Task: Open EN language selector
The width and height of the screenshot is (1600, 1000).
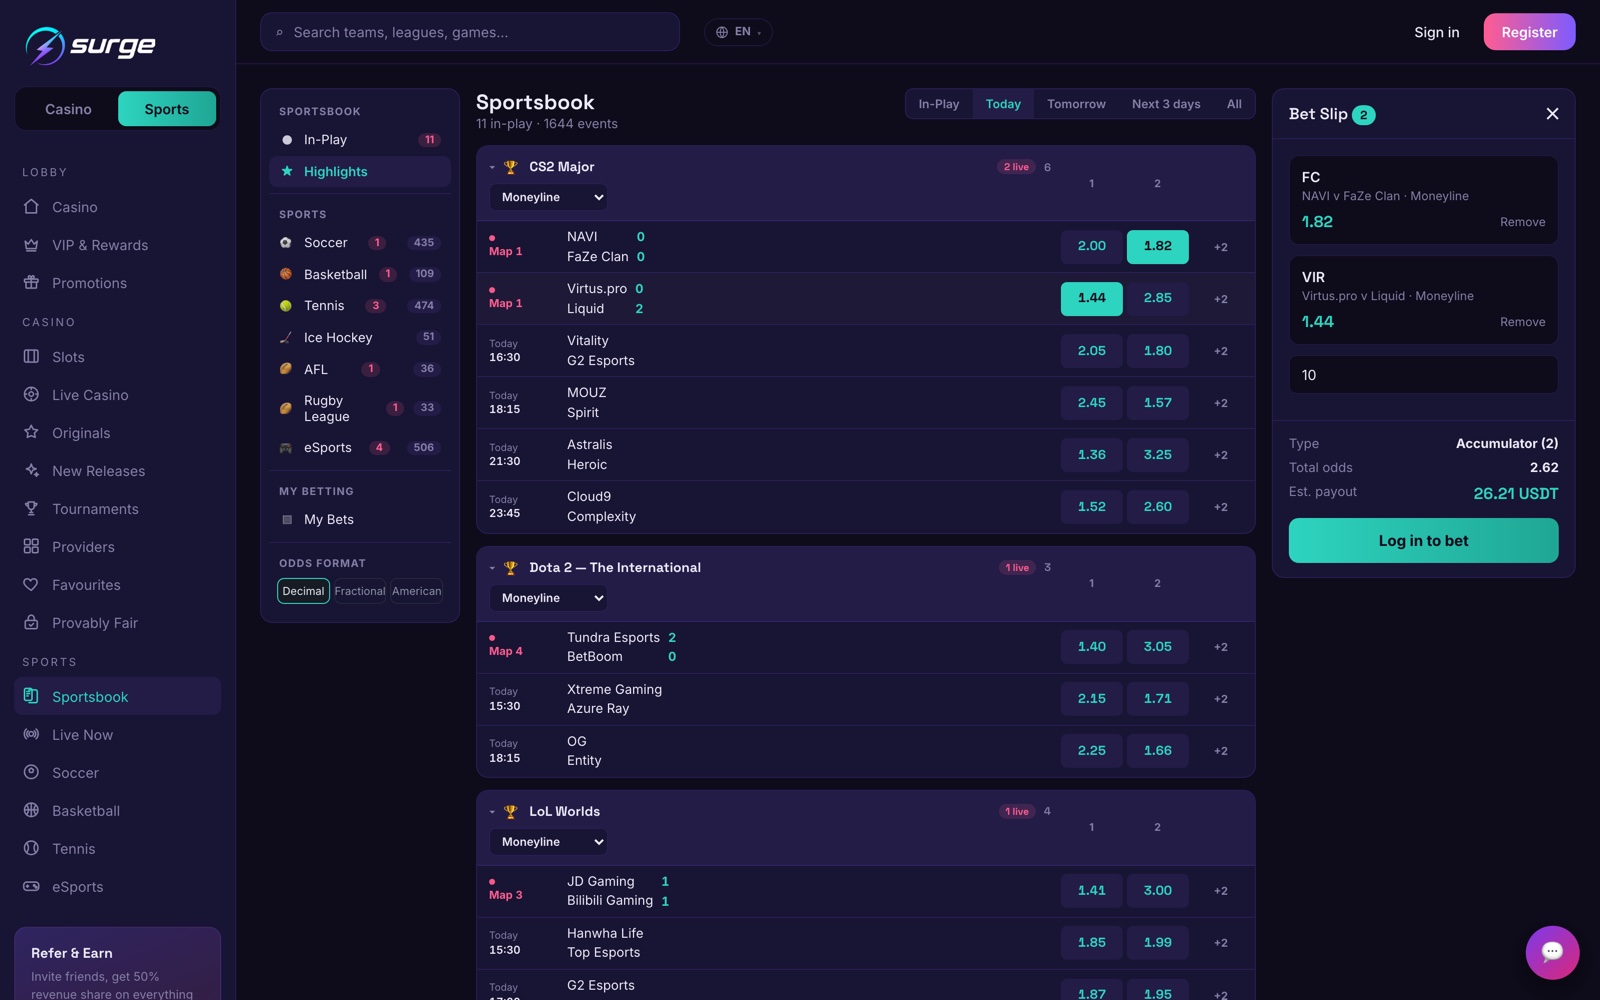Action: click(x=738, y=32)
